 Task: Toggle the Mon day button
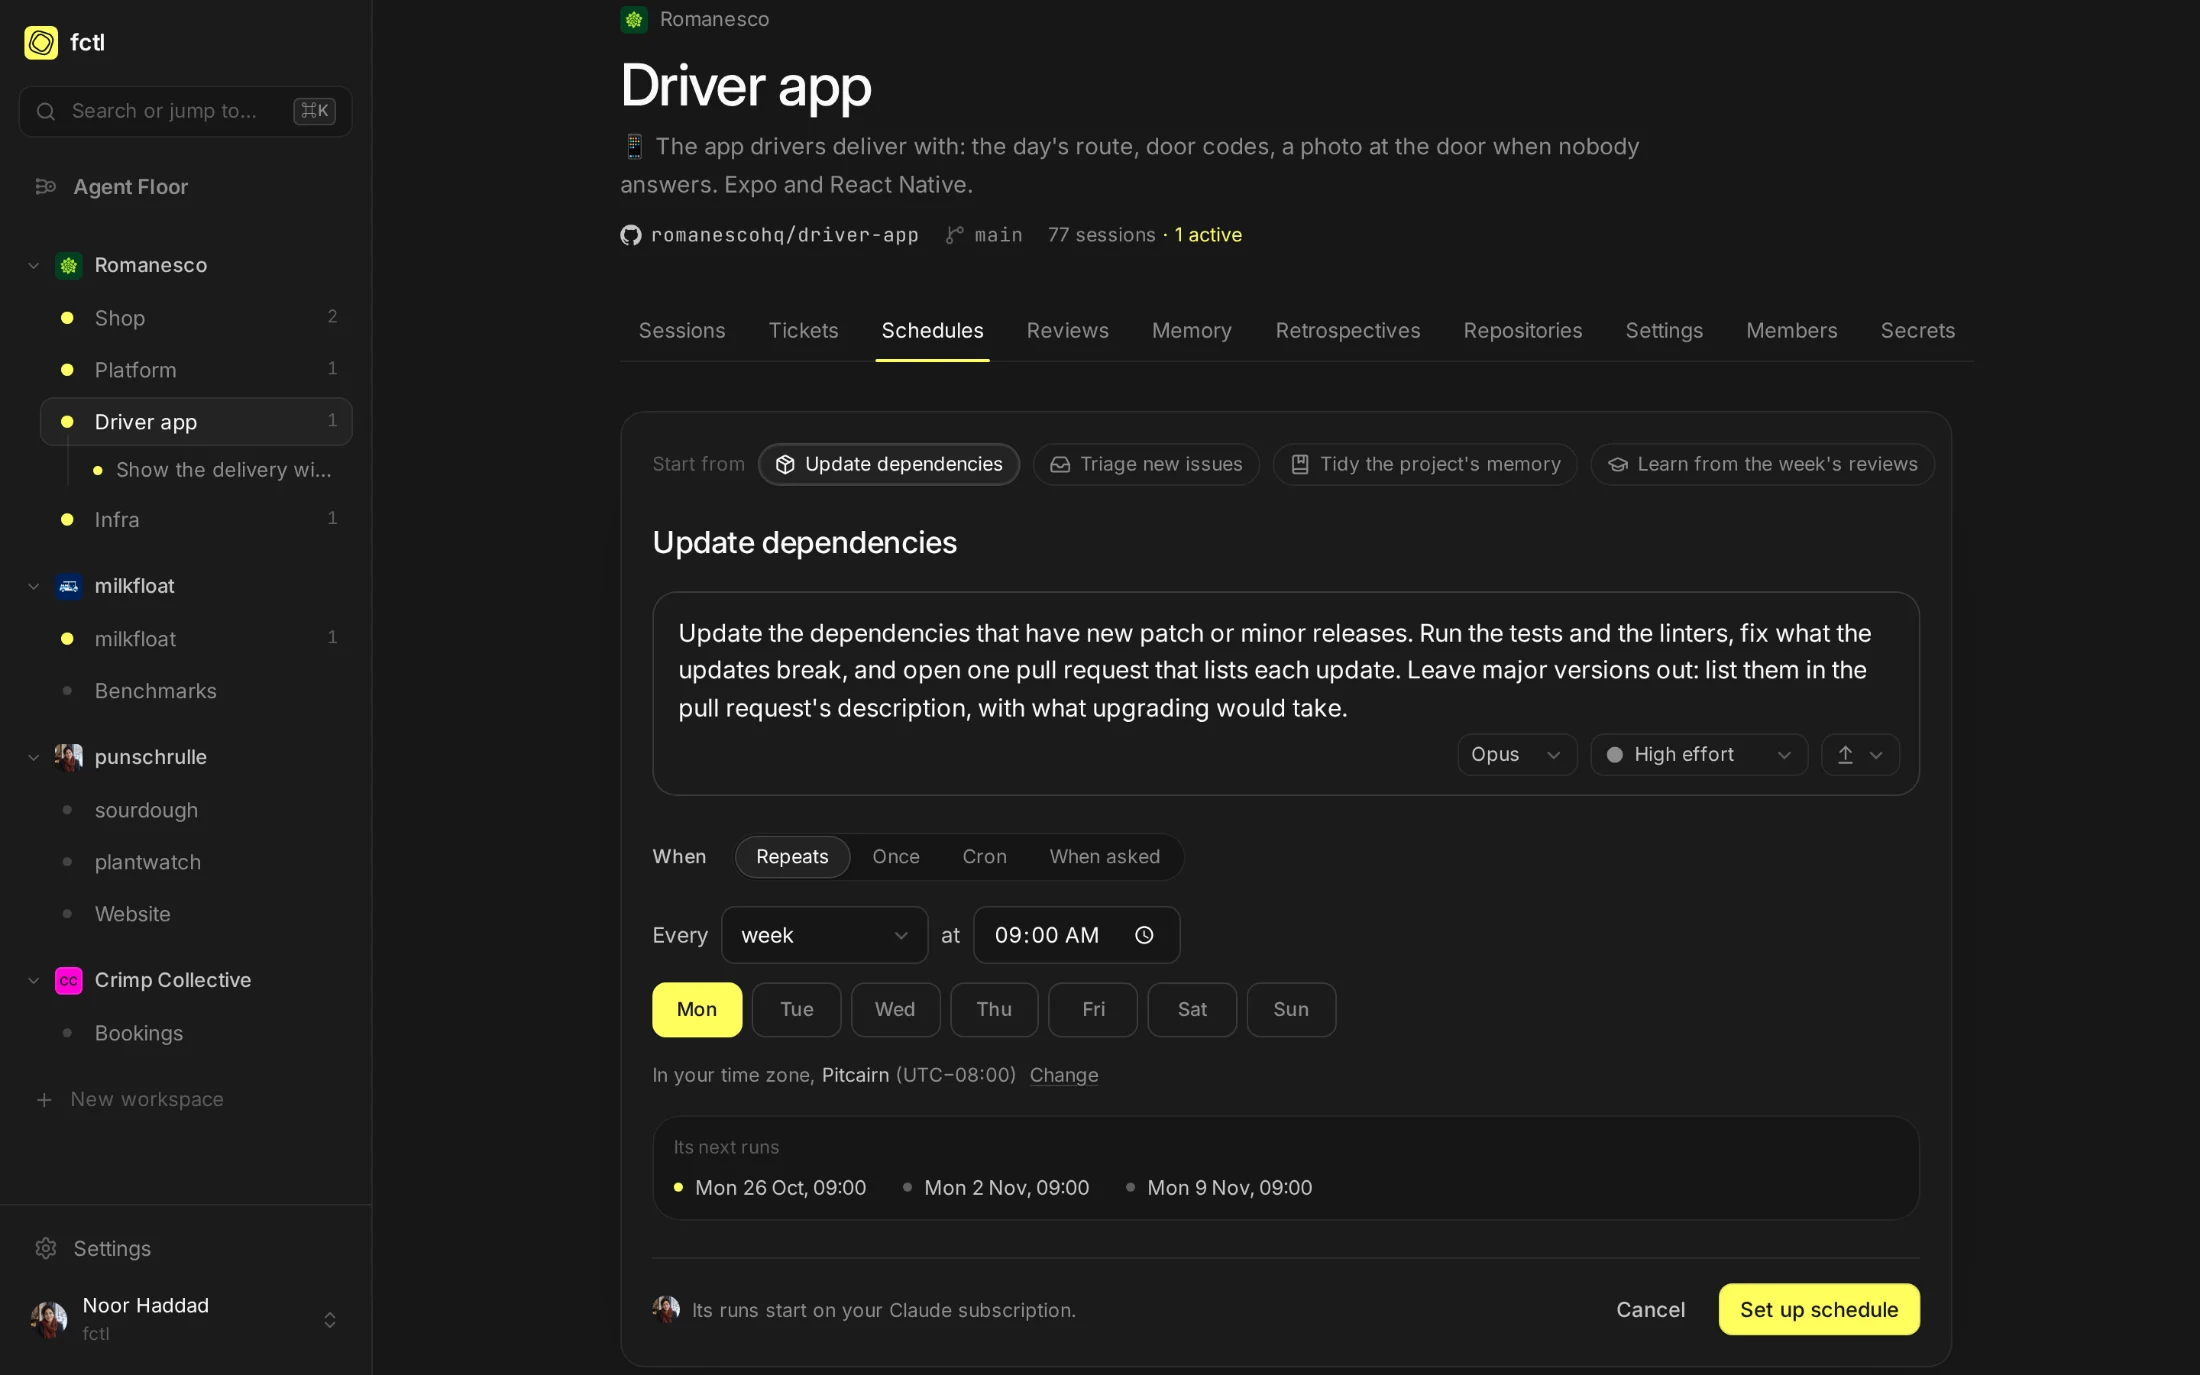pos(697,1010)
